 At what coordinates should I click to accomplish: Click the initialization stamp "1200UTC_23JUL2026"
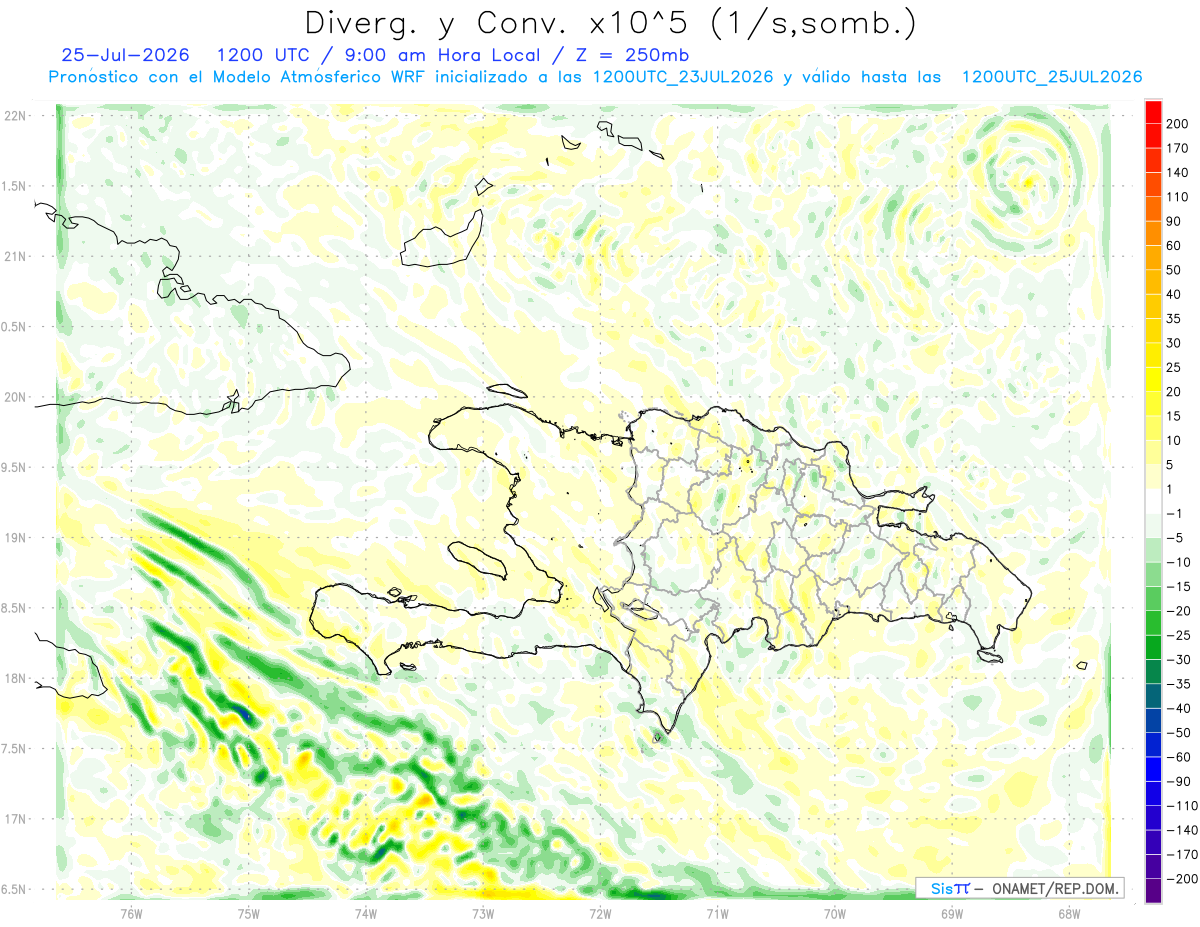tap(683, 77)
